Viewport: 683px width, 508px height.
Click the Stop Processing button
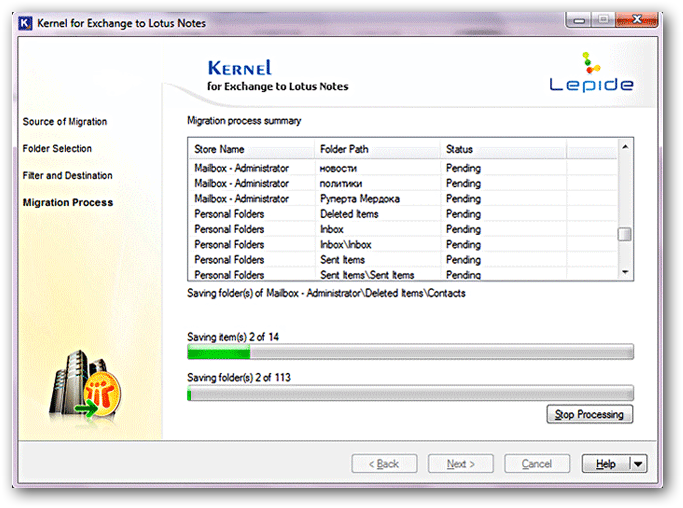pyautogui.click(x=589, y=414)
